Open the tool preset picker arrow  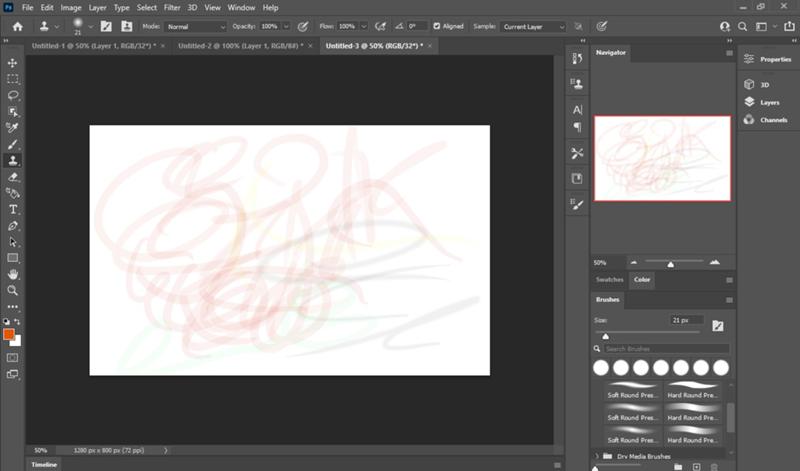[57, 27]
